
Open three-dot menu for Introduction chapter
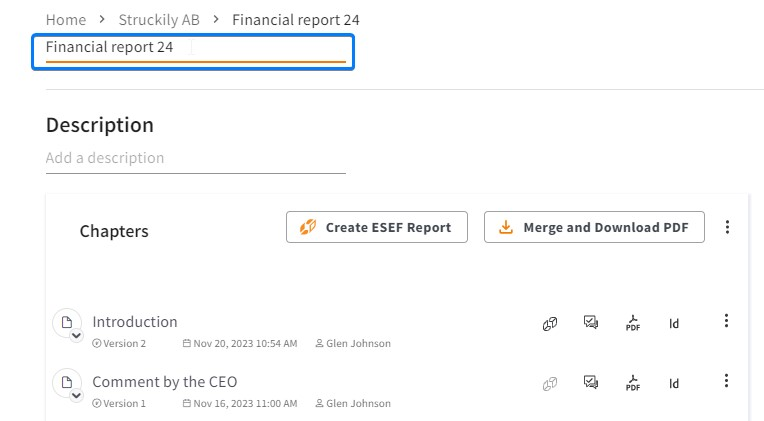pyautogui.click(x=726, y=321)
